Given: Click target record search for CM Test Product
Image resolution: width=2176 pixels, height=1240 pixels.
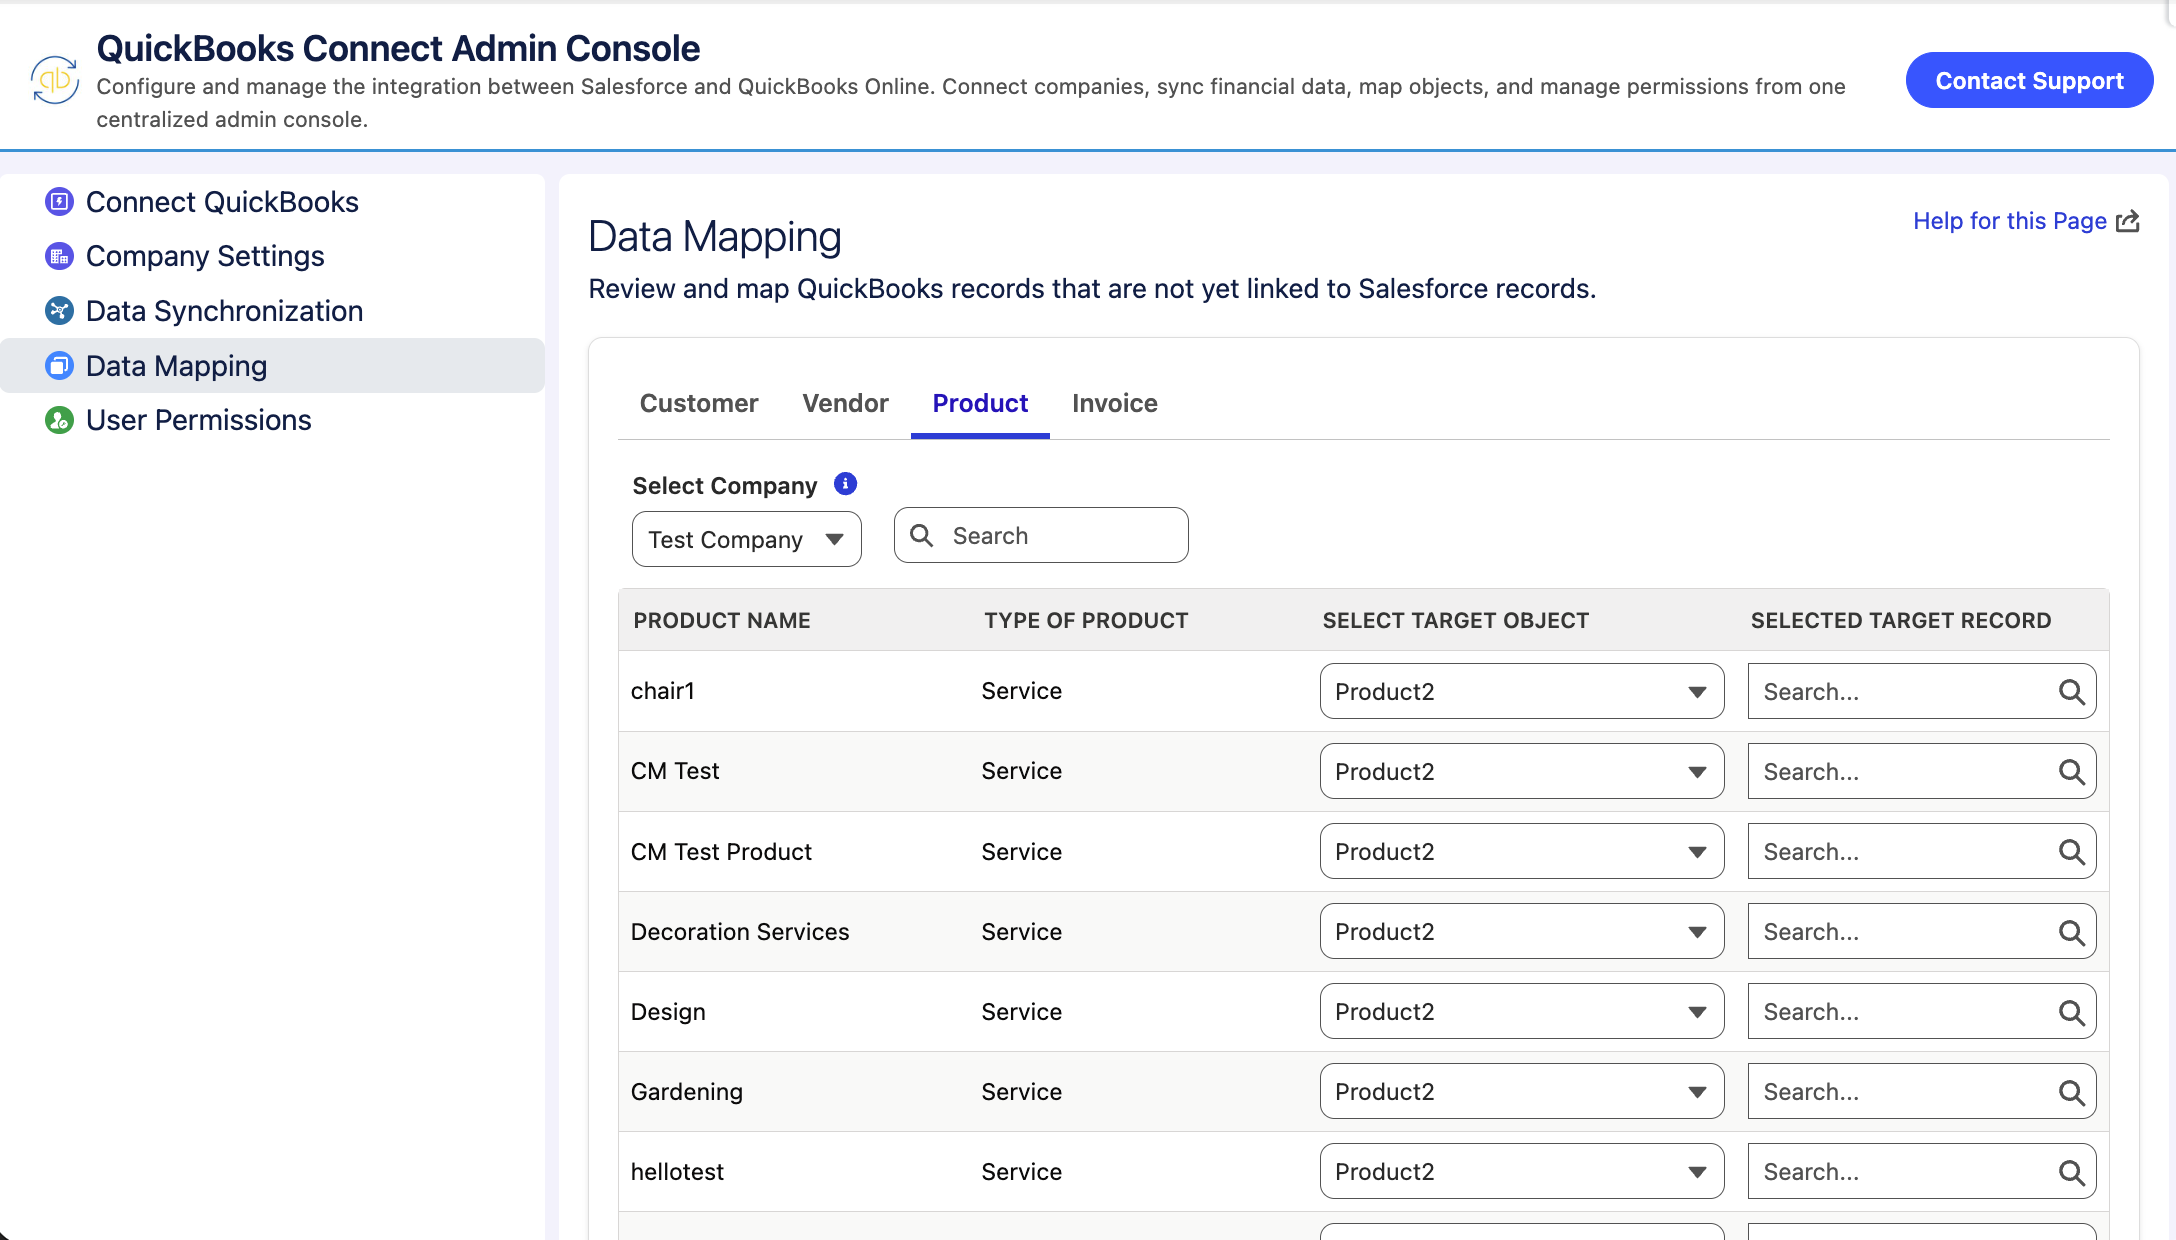Looking at the screenshot, I should [1922, 851].
